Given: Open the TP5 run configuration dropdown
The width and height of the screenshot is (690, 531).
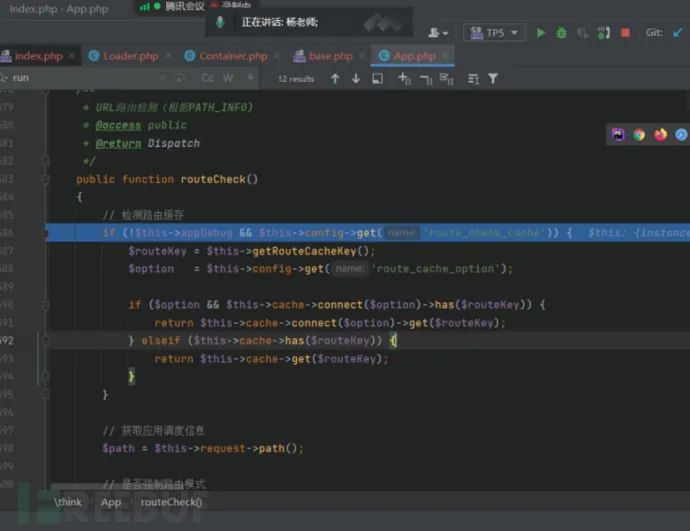Looking at the screenshot, I should coord(494,33).
